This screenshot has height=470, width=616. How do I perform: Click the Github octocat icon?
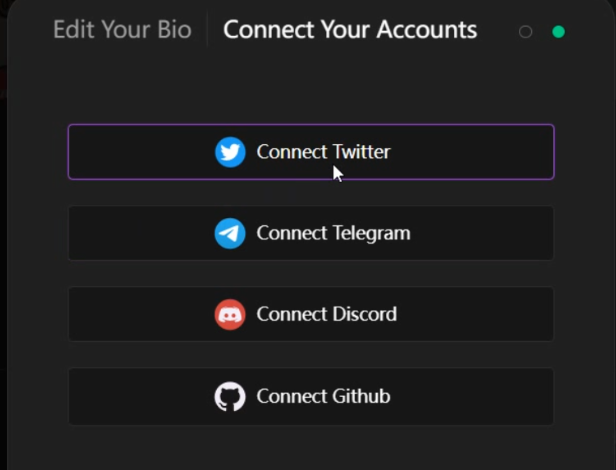[230, 397]
